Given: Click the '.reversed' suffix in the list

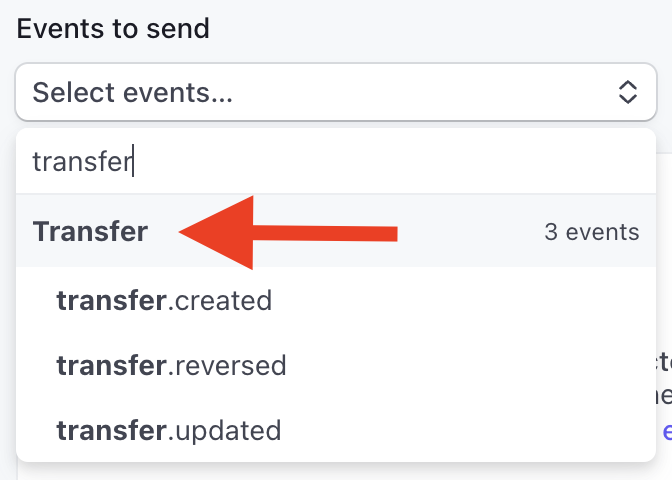Looking at the screenshot, I should click(226, 366).
